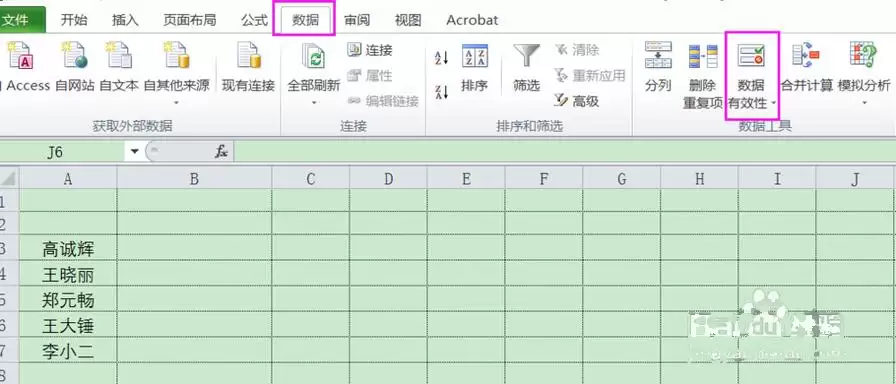Viewport: 896px width, 384px height.
Task: Select column E header
Action: click(x=466, y=179)
